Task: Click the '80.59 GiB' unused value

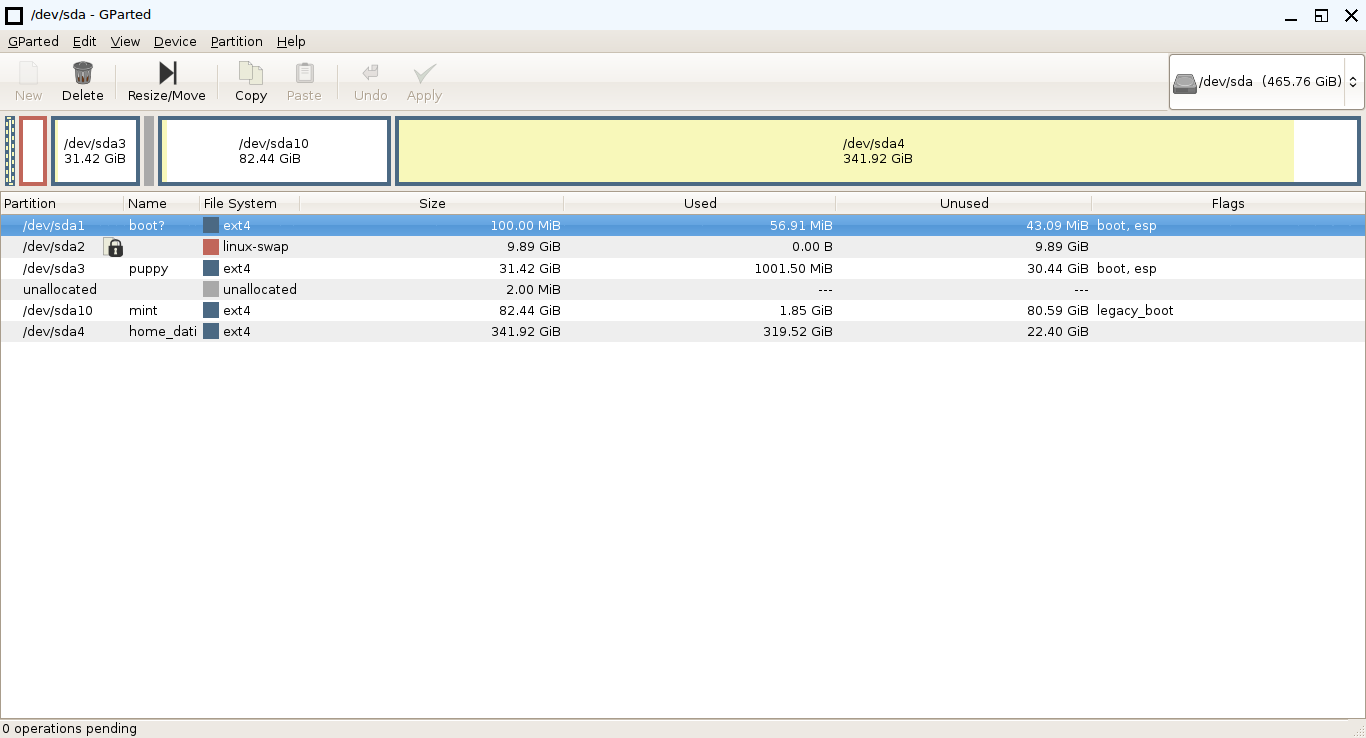Action: [x=1058, y=311]
